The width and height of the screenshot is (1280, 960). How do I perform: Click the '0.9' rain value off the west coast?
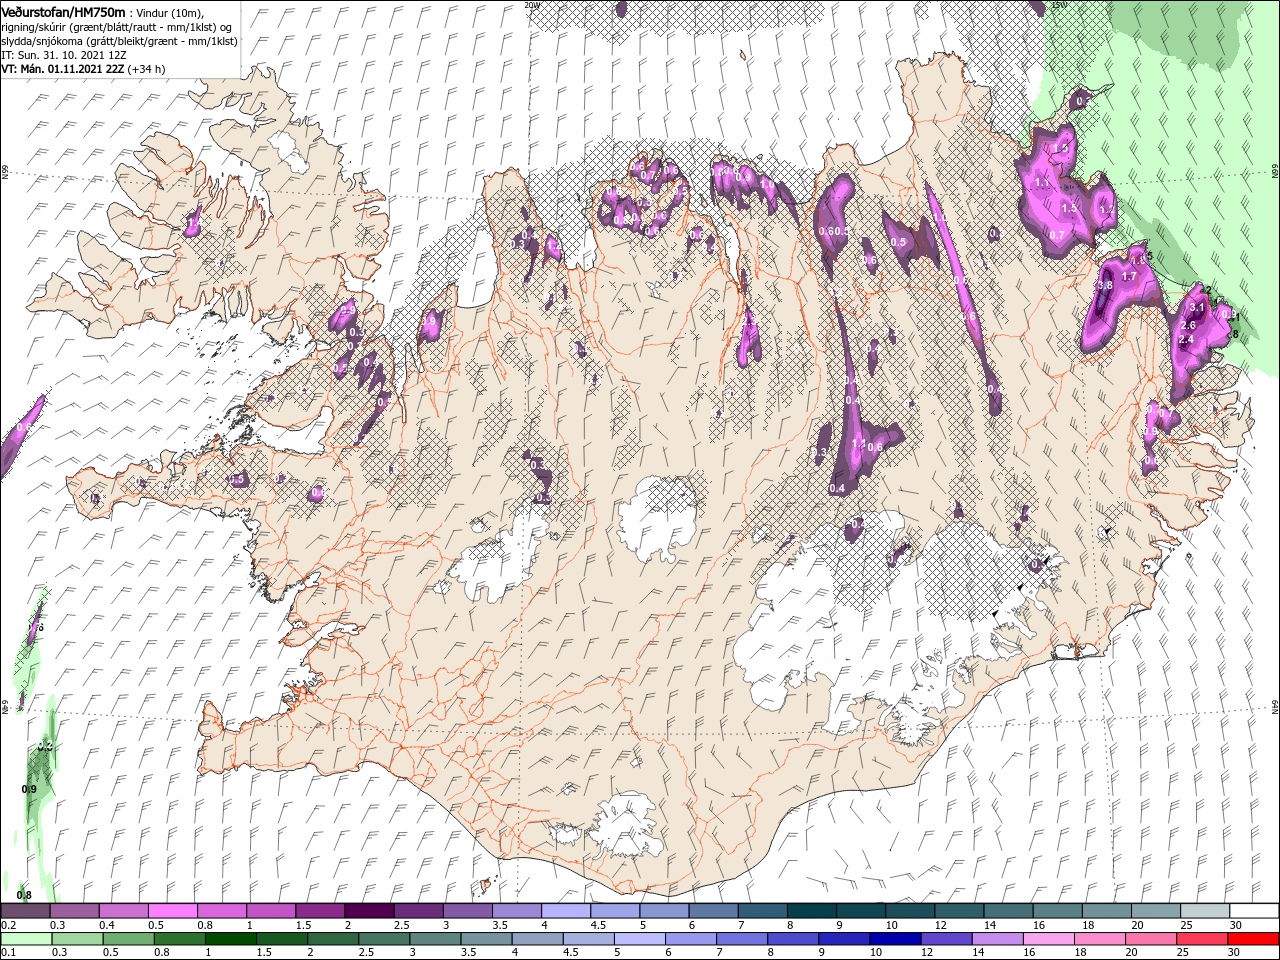tap(29, 790)
